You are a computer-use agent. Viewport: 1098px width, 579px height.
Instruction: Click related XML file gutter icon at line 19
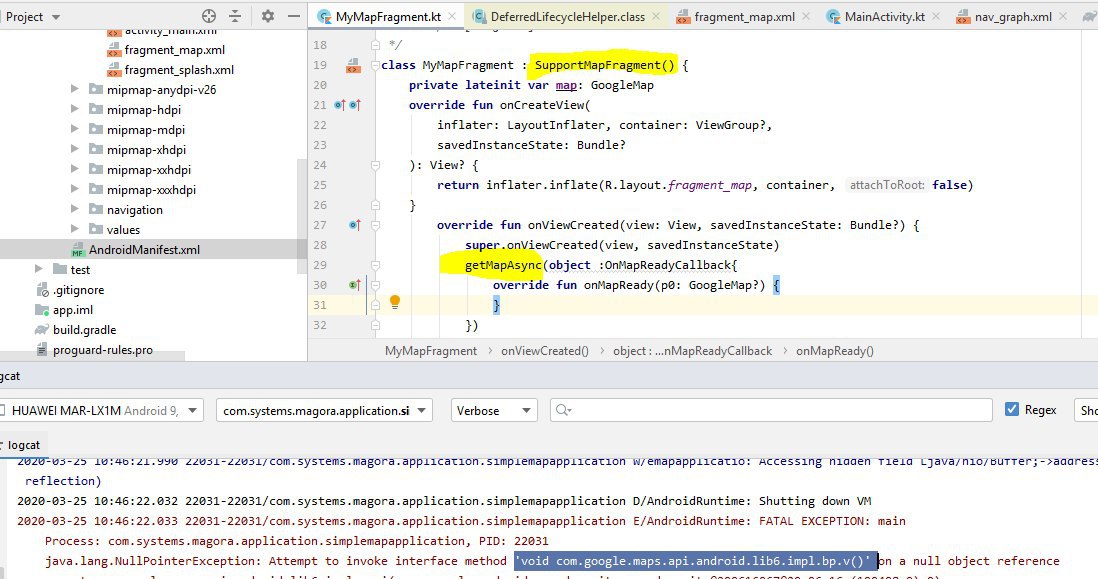354,66
